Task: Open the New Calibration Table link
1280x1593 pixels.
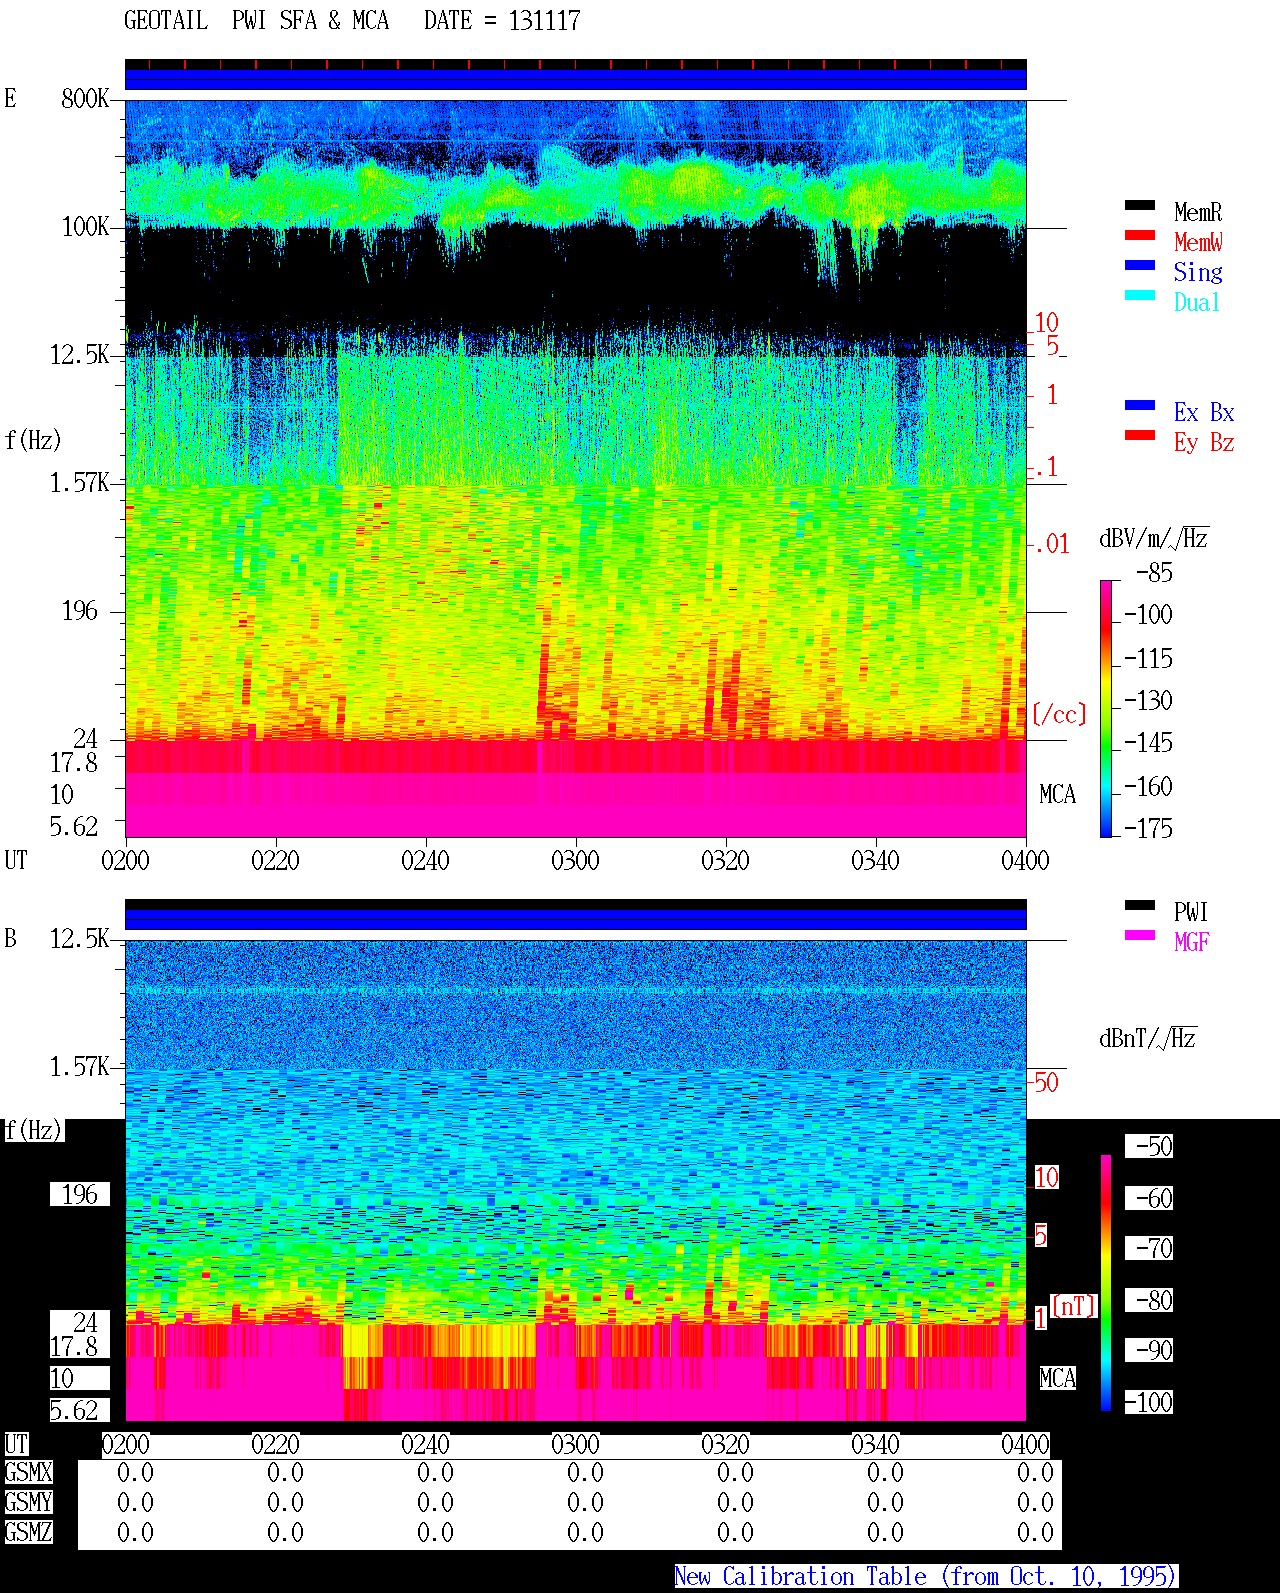Action: 926,1577
